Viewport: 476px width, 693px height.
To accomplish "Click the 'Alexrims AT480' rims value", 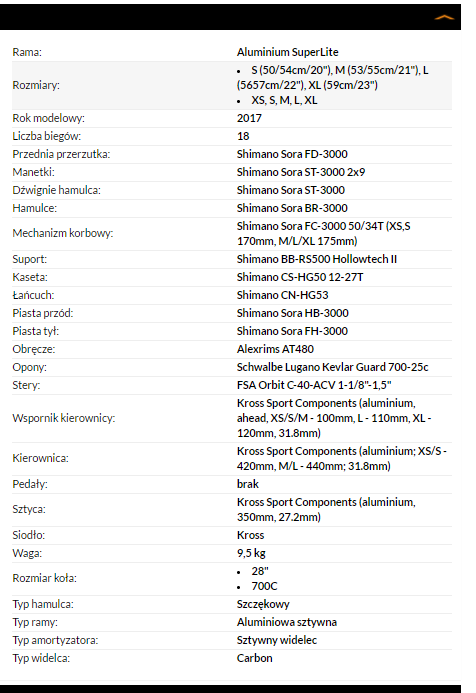I will coord(275,349).
